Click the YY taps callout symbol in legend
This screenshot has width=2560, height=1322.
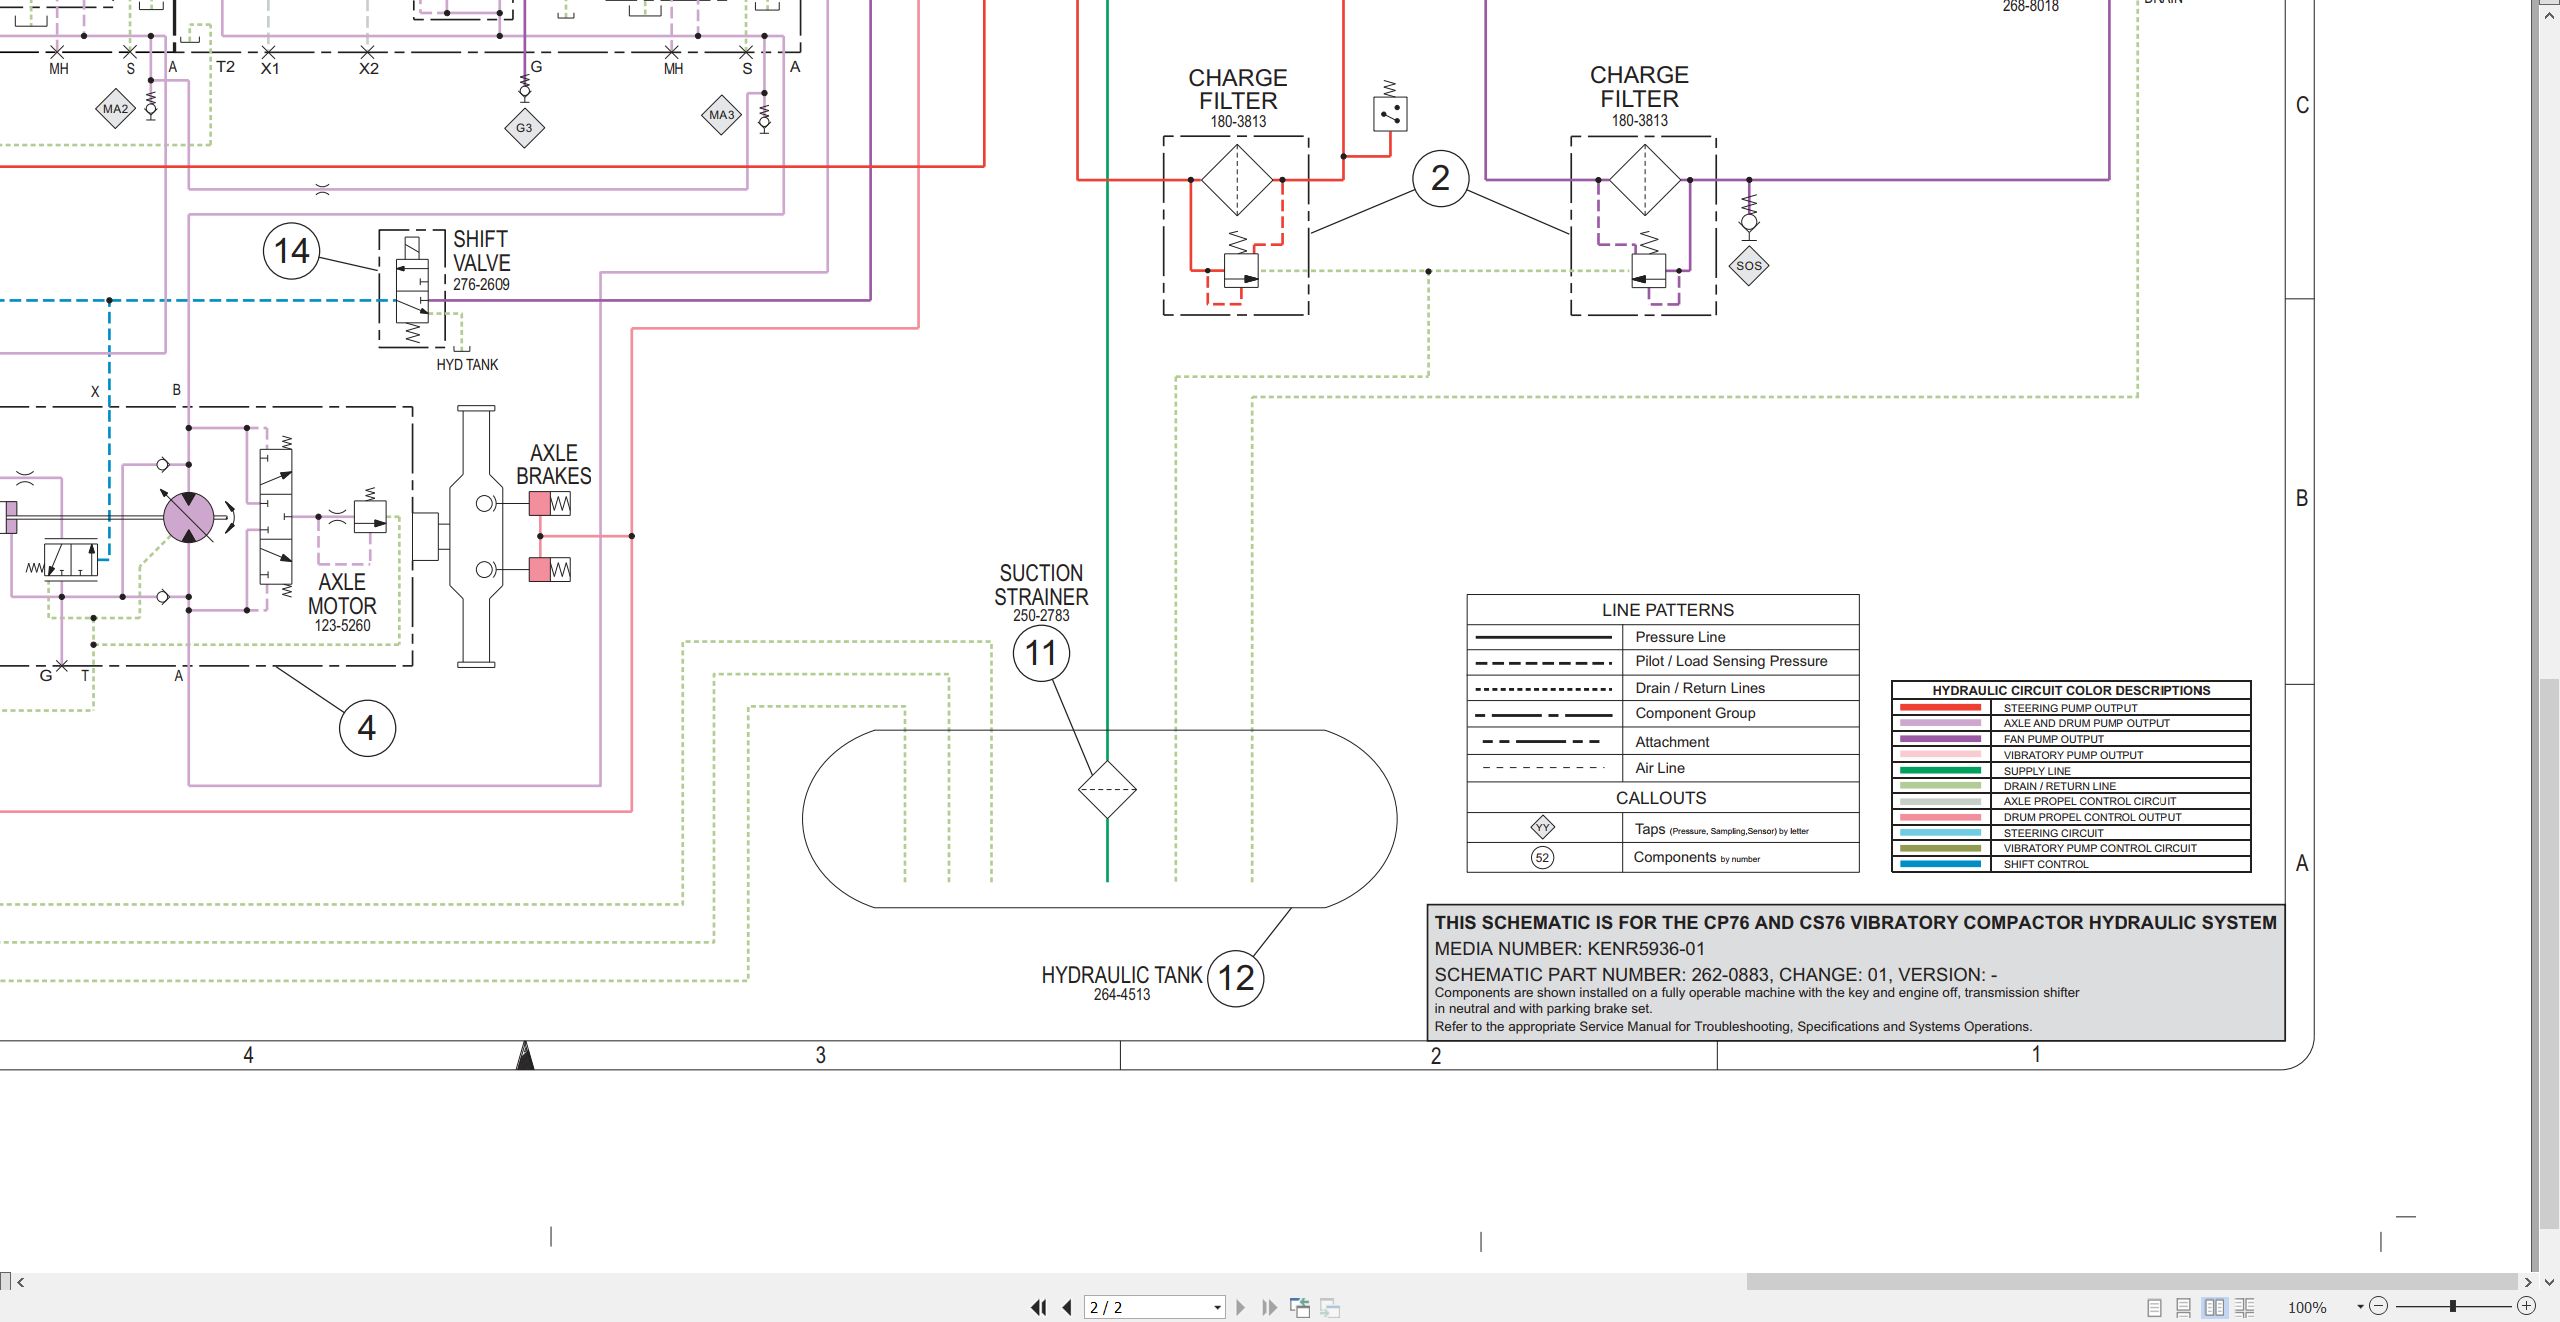(1543, 827)
